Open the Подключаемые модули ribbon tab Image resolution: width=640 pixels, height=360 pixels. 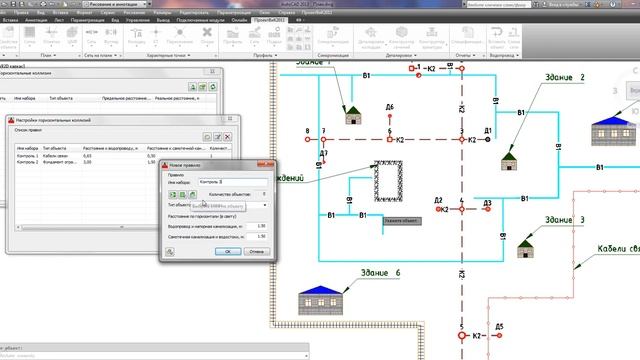200,20
